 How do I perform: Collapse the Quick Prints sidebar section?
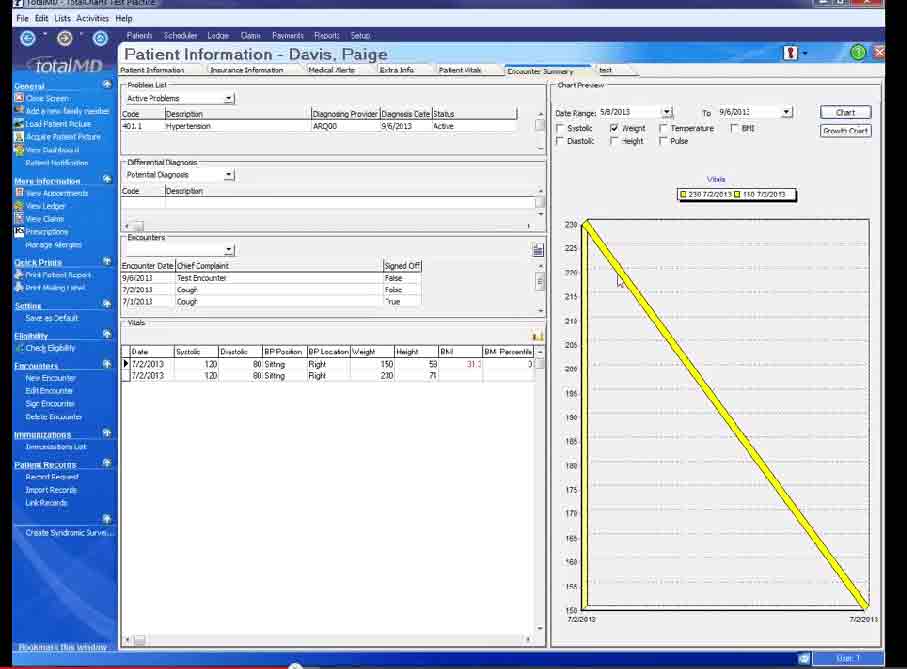(107, 261)
